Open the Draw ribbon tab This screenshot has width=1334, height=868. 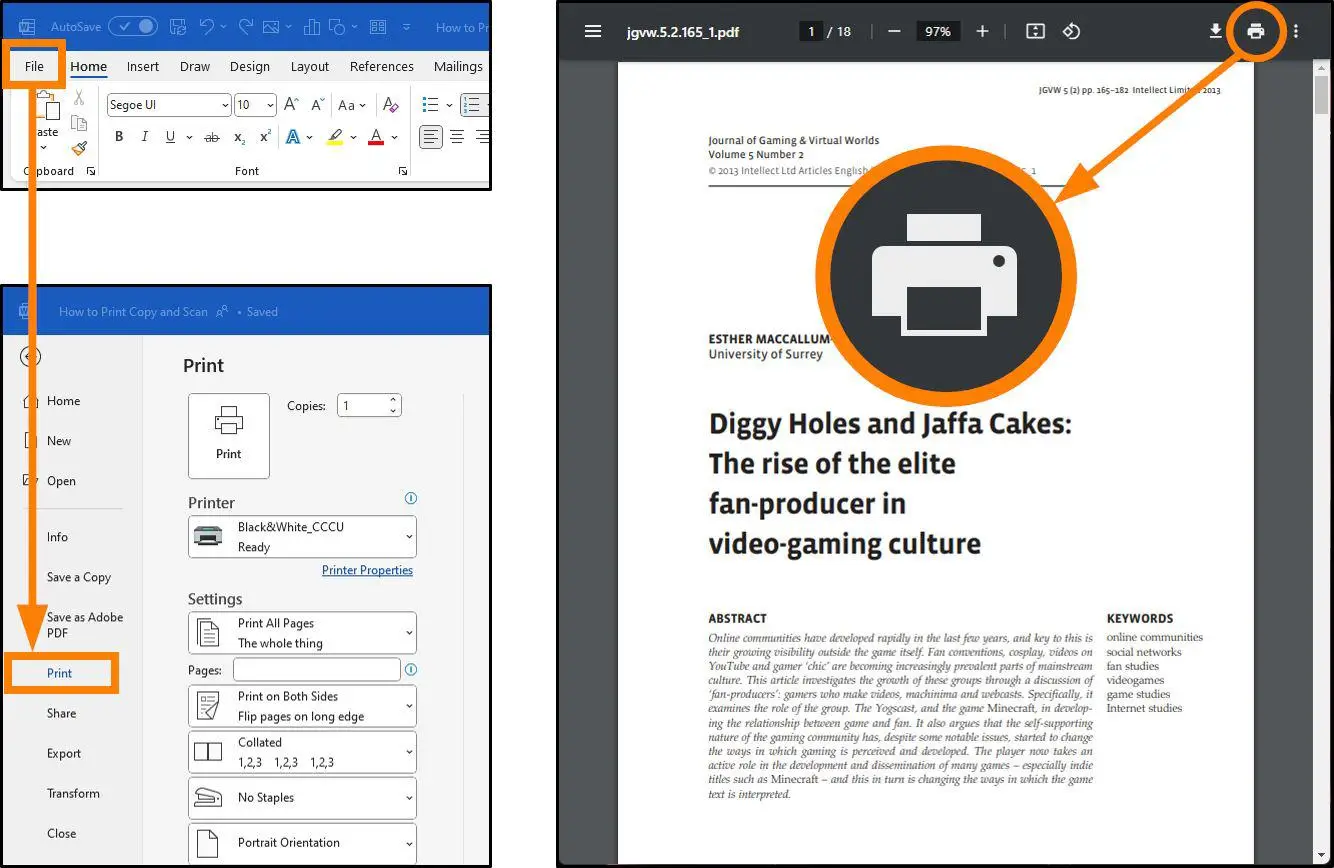(194, 66)
